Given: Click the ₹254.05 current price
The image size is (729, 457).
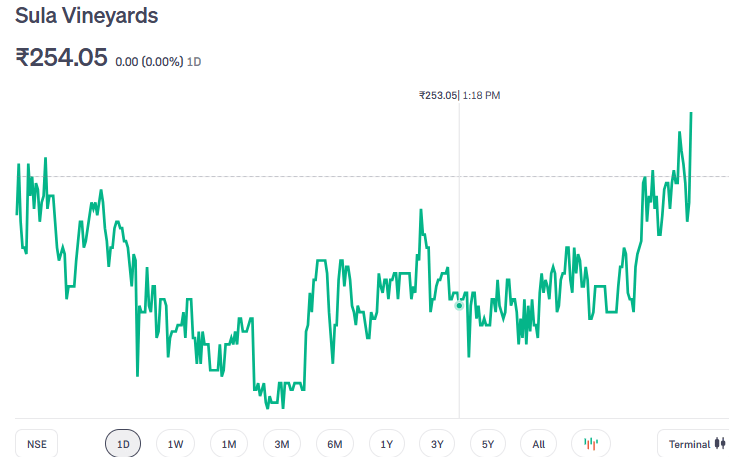Looking at the screenshot, I should (61, 58).
